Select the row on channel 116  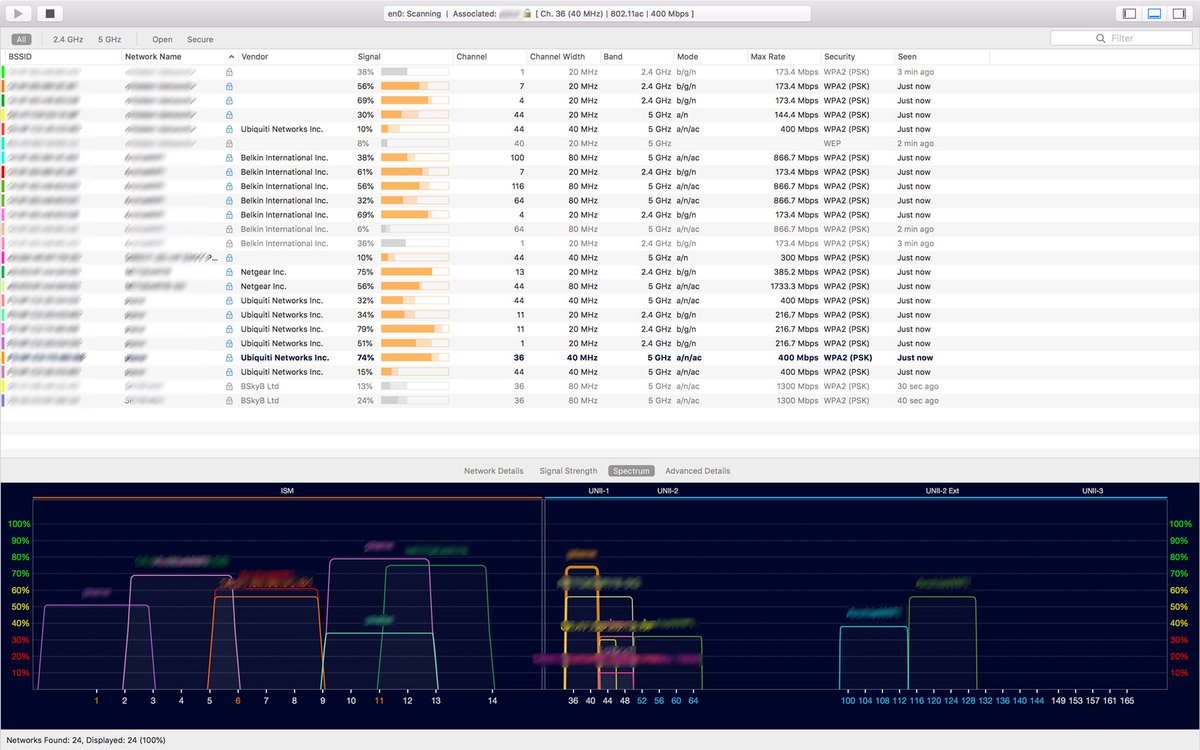click(600, 186)
